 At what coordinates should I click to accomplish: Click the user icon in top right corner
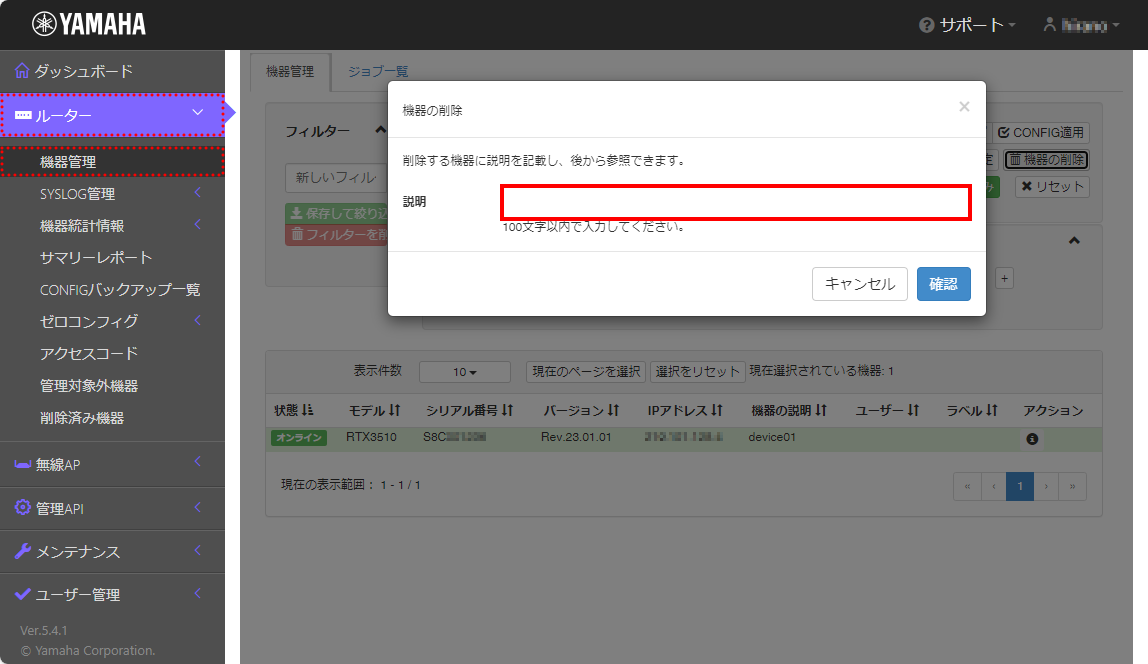coord(1049,22)
